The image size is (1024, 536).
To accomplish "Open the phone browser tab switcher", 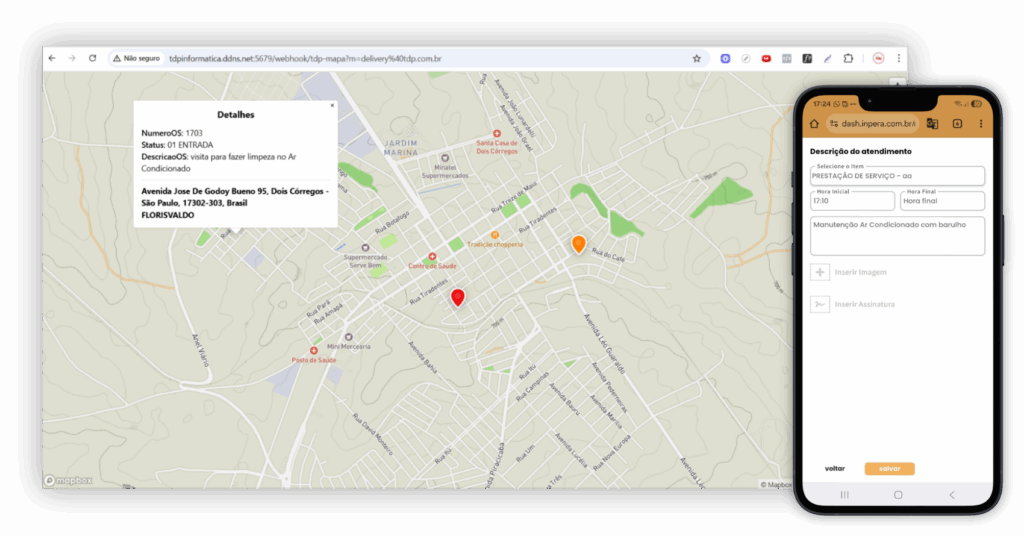I will [x=957, y=124].
